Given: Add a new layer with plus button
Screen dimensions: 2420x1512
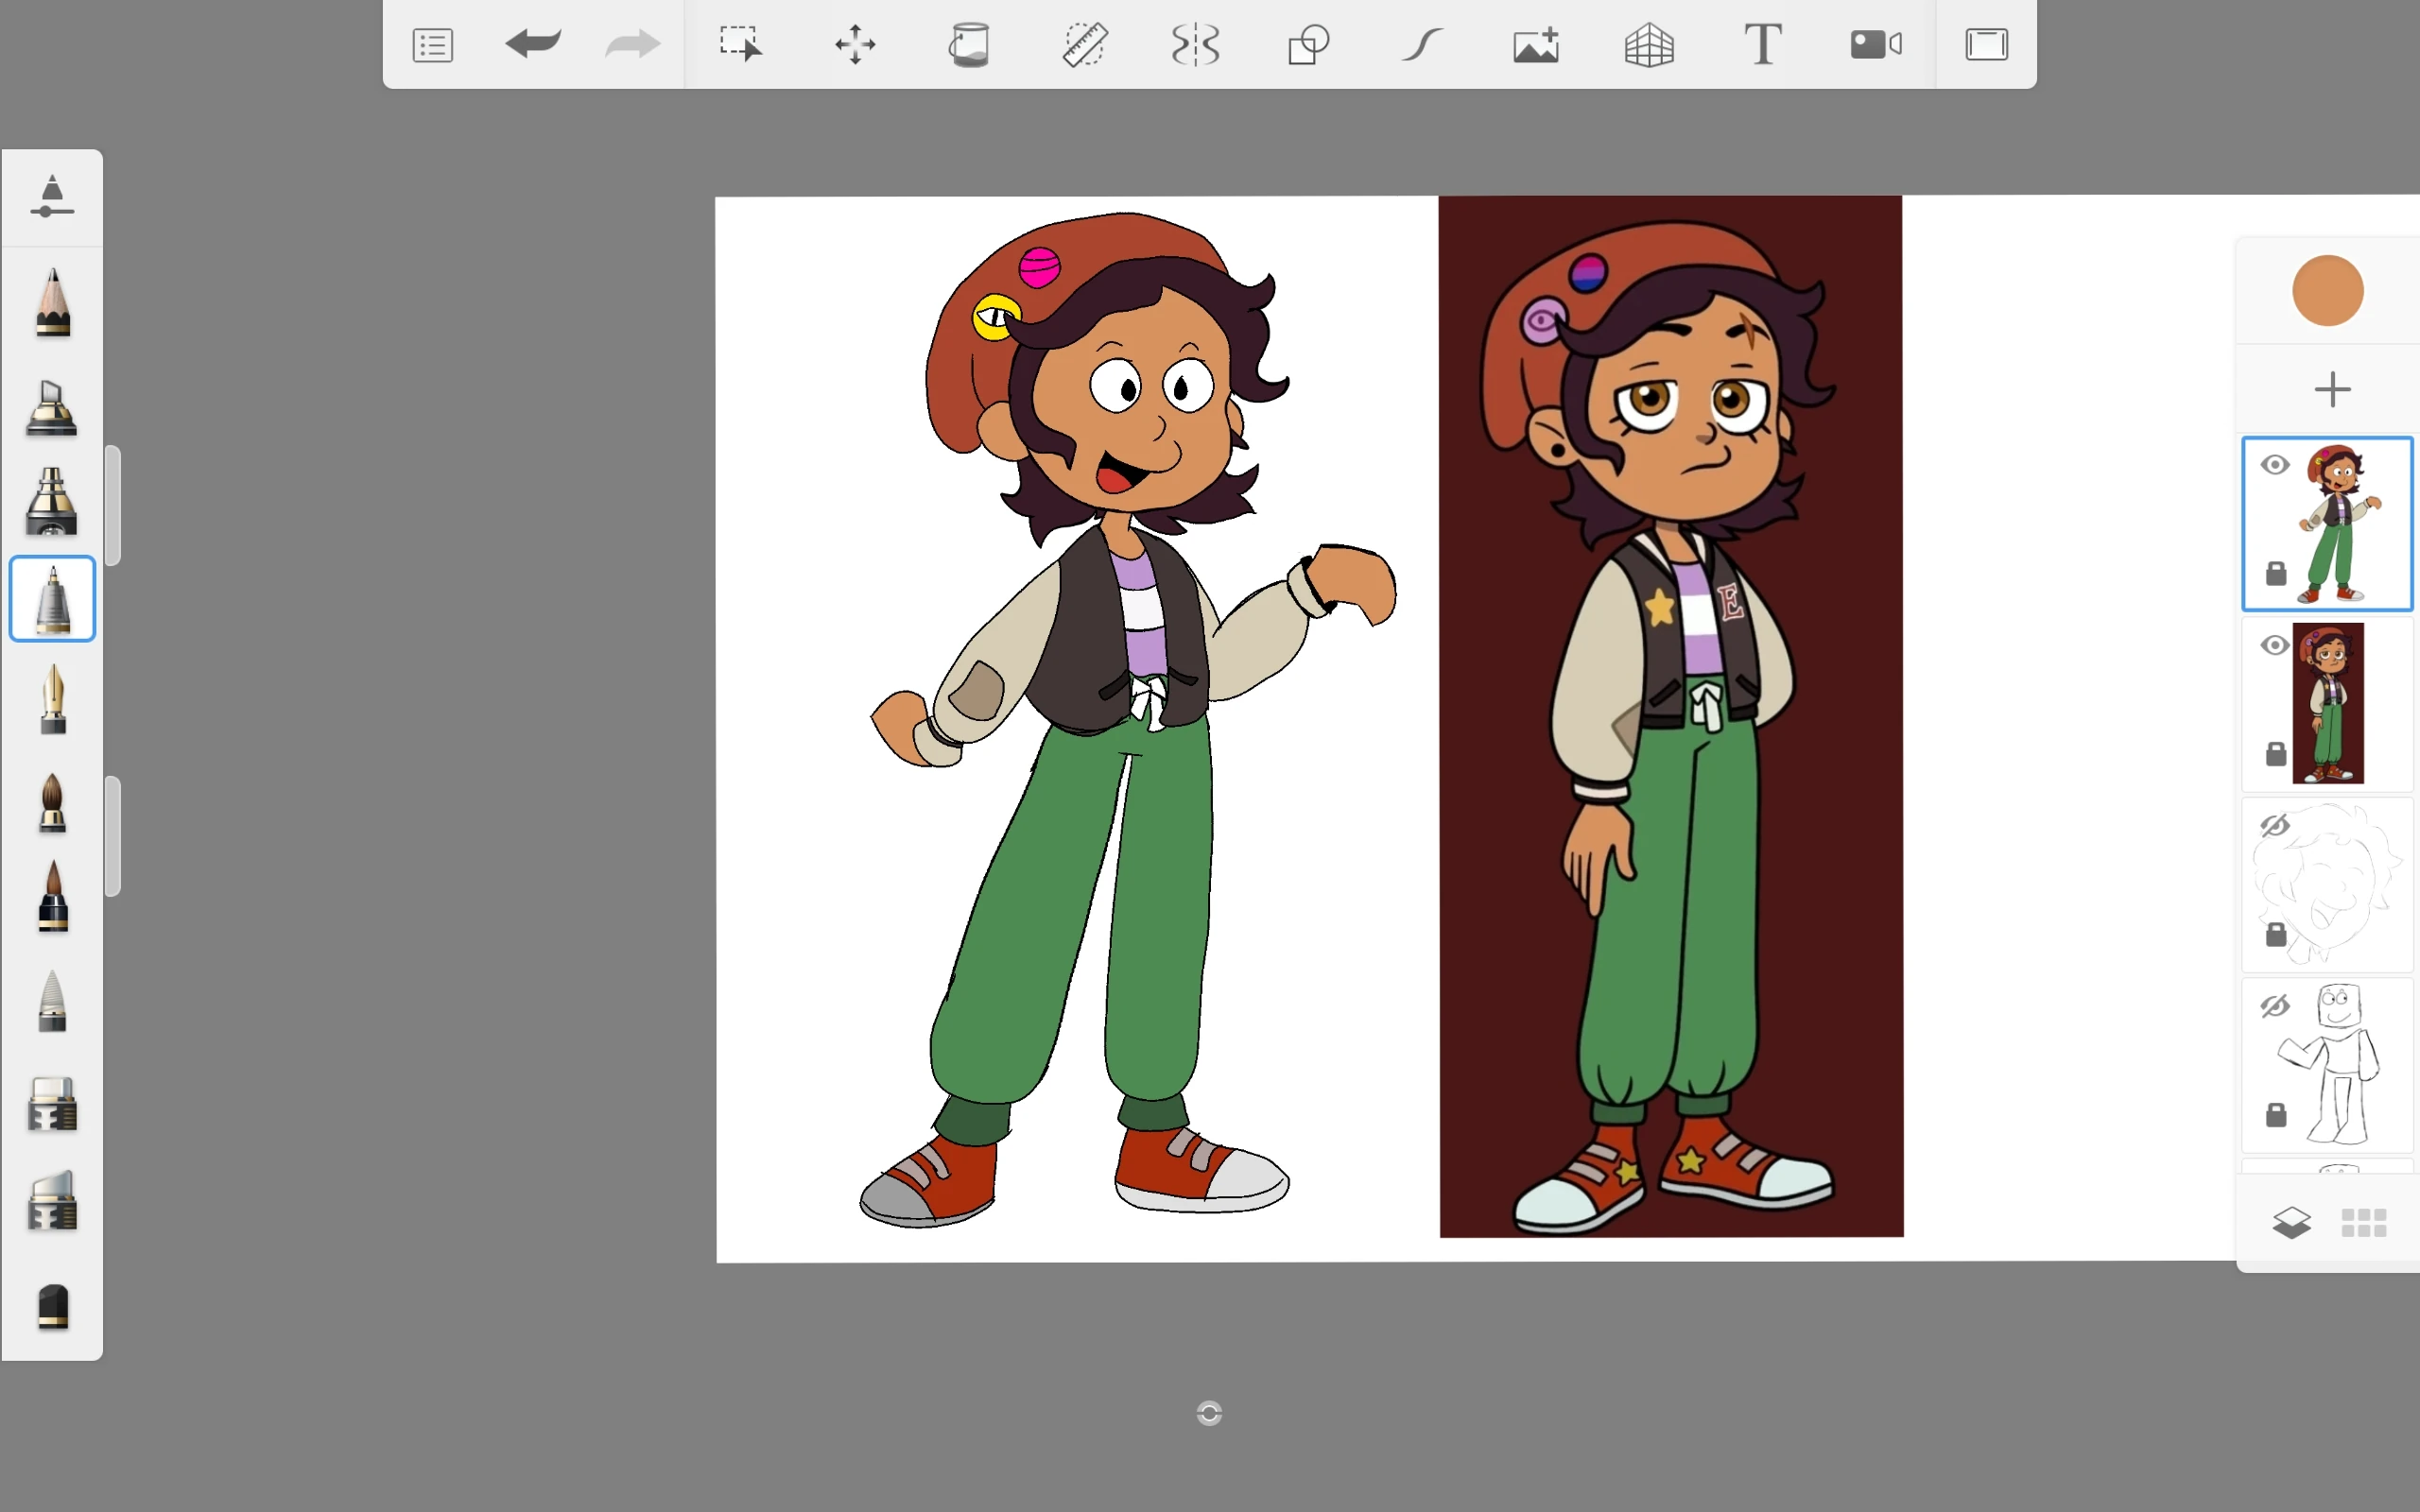Looking at the screenshot, I should 2332,389.
